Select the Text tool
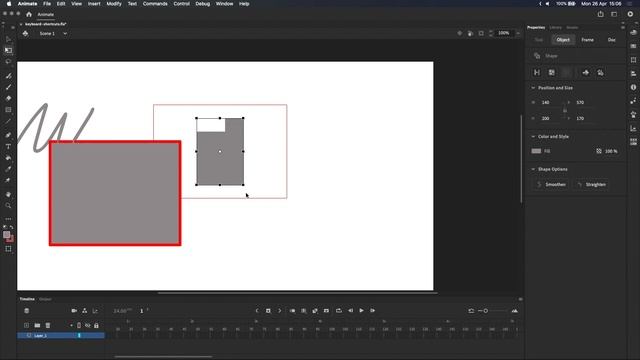The width and height of the screenshot is (640, 360). [x=8, y=146]
